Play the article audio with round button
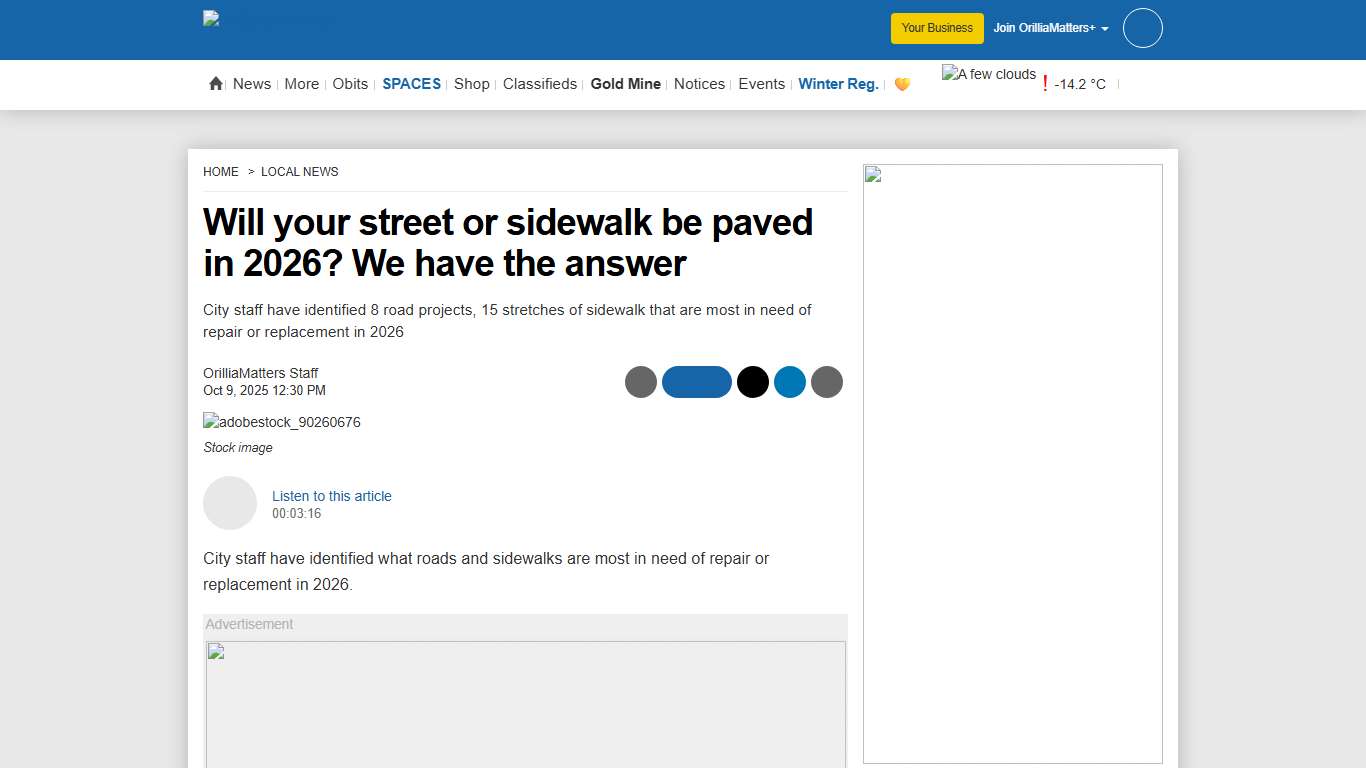This screenshot has width=1366, height=768. [230, 503]
